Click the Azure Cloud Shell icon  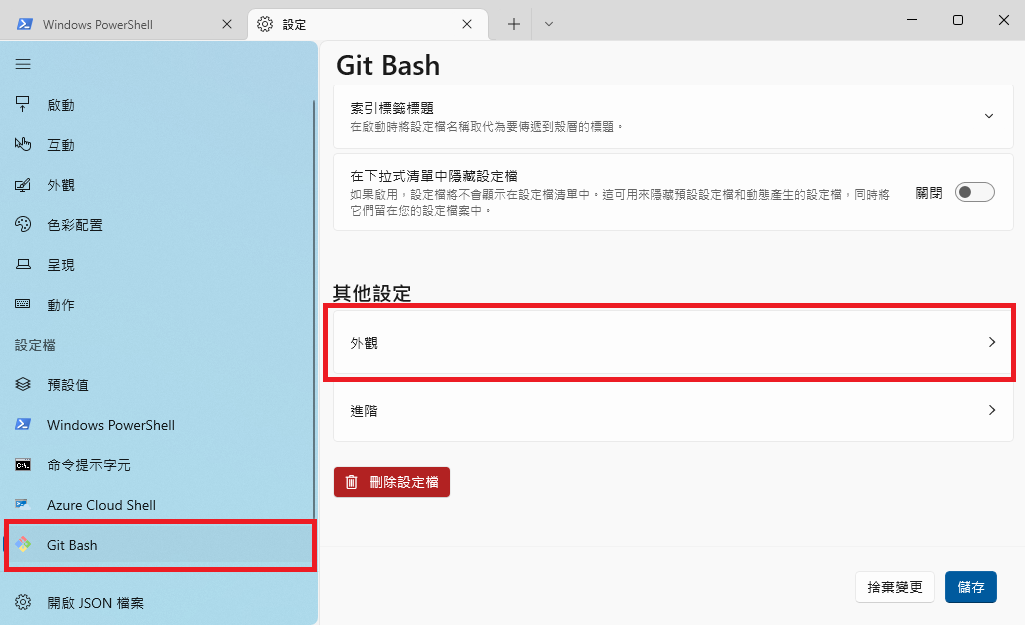coord(23,505)
